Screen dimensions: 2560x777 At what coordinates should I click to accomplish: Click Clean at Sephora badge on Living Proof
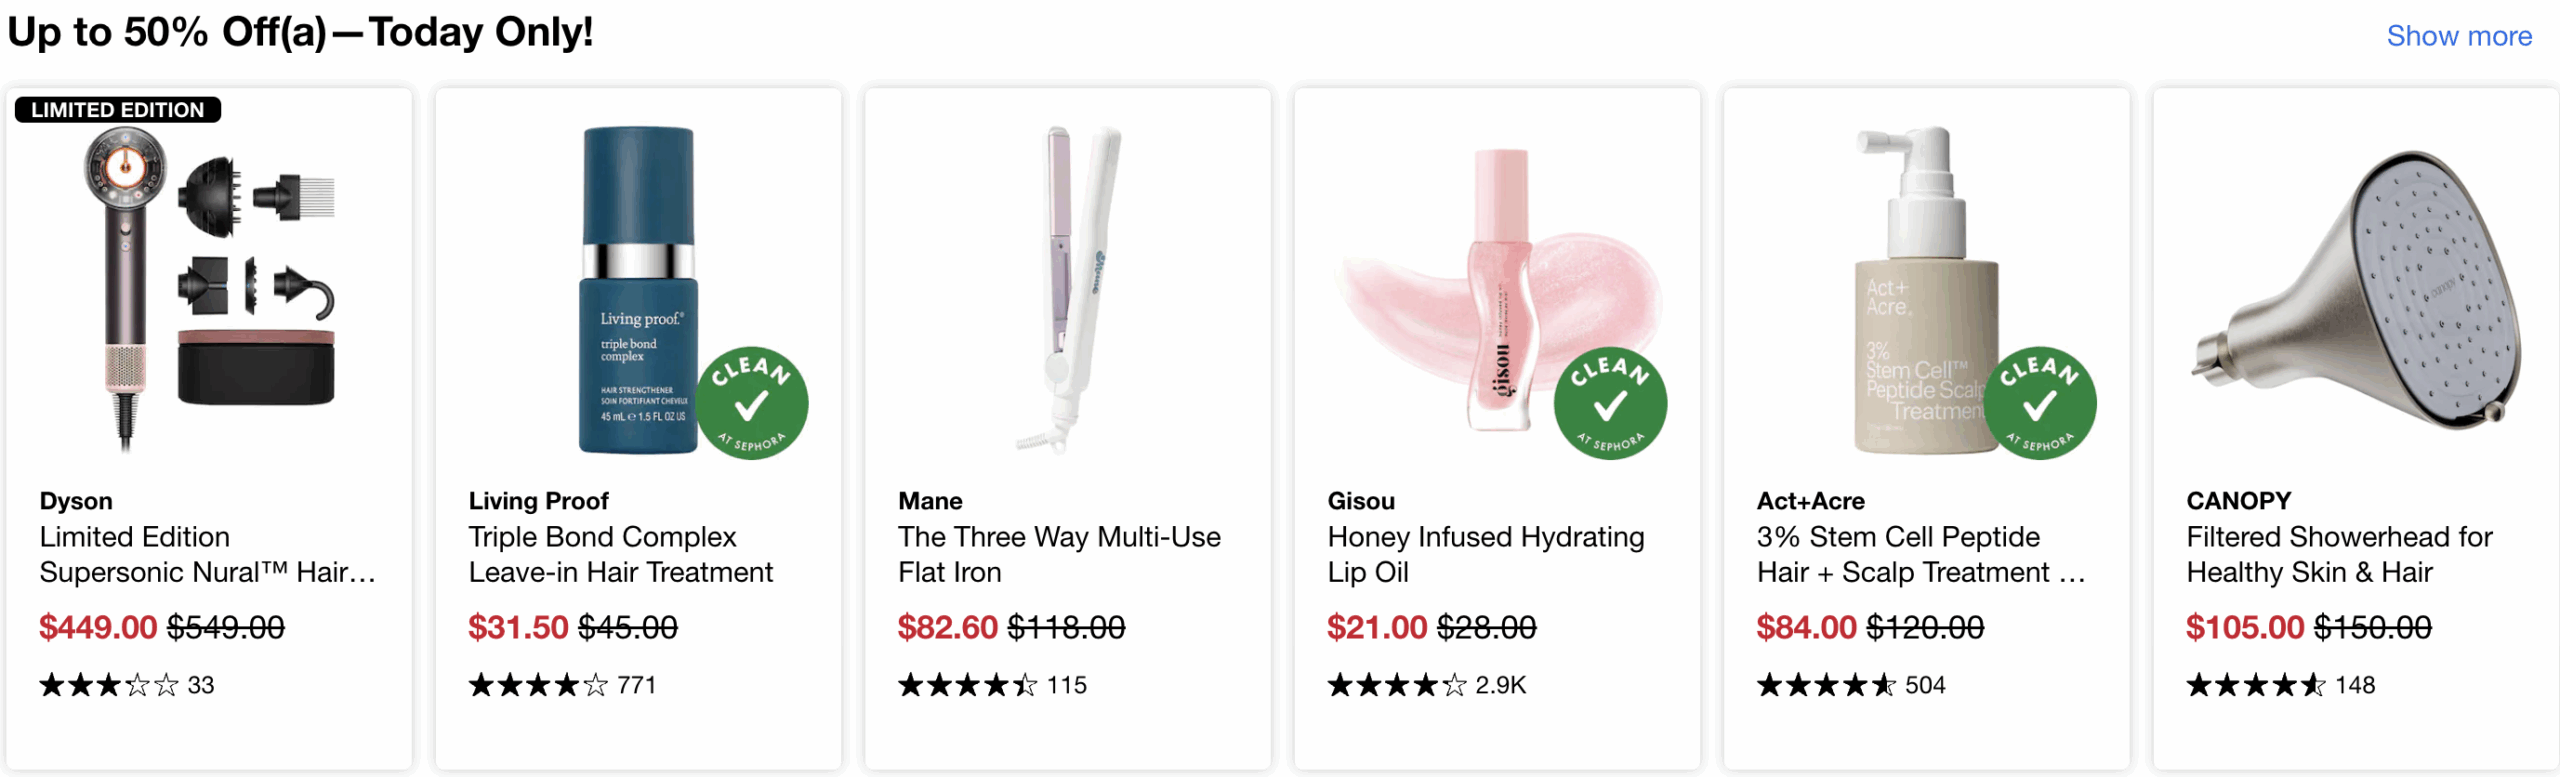pos(751,402)
